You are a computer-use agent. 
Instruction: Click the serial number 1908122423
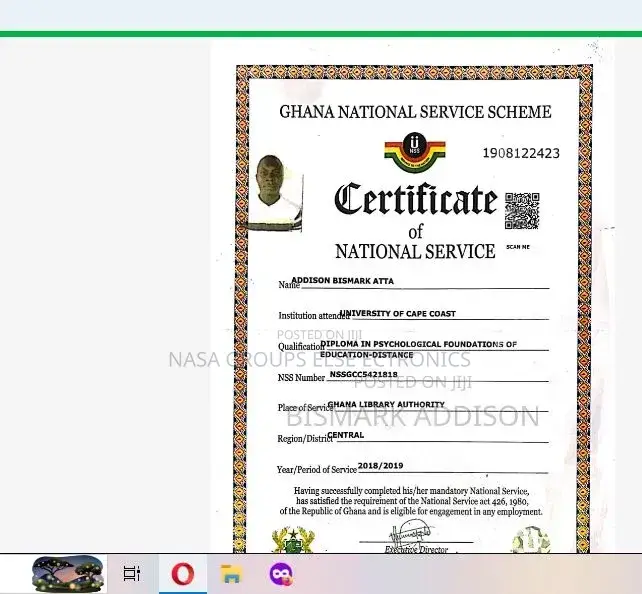521,153
